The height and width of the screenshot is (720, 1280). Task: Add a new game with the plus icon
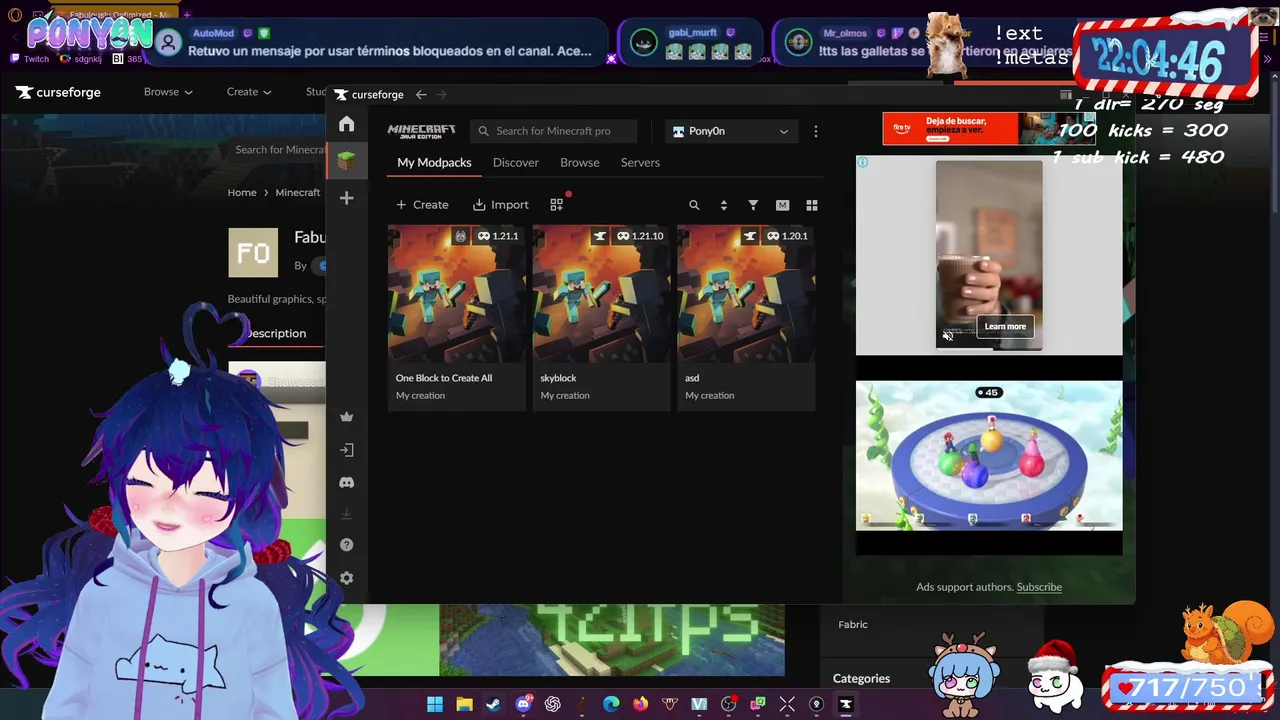pyautogui.click(x=346, y=198)
